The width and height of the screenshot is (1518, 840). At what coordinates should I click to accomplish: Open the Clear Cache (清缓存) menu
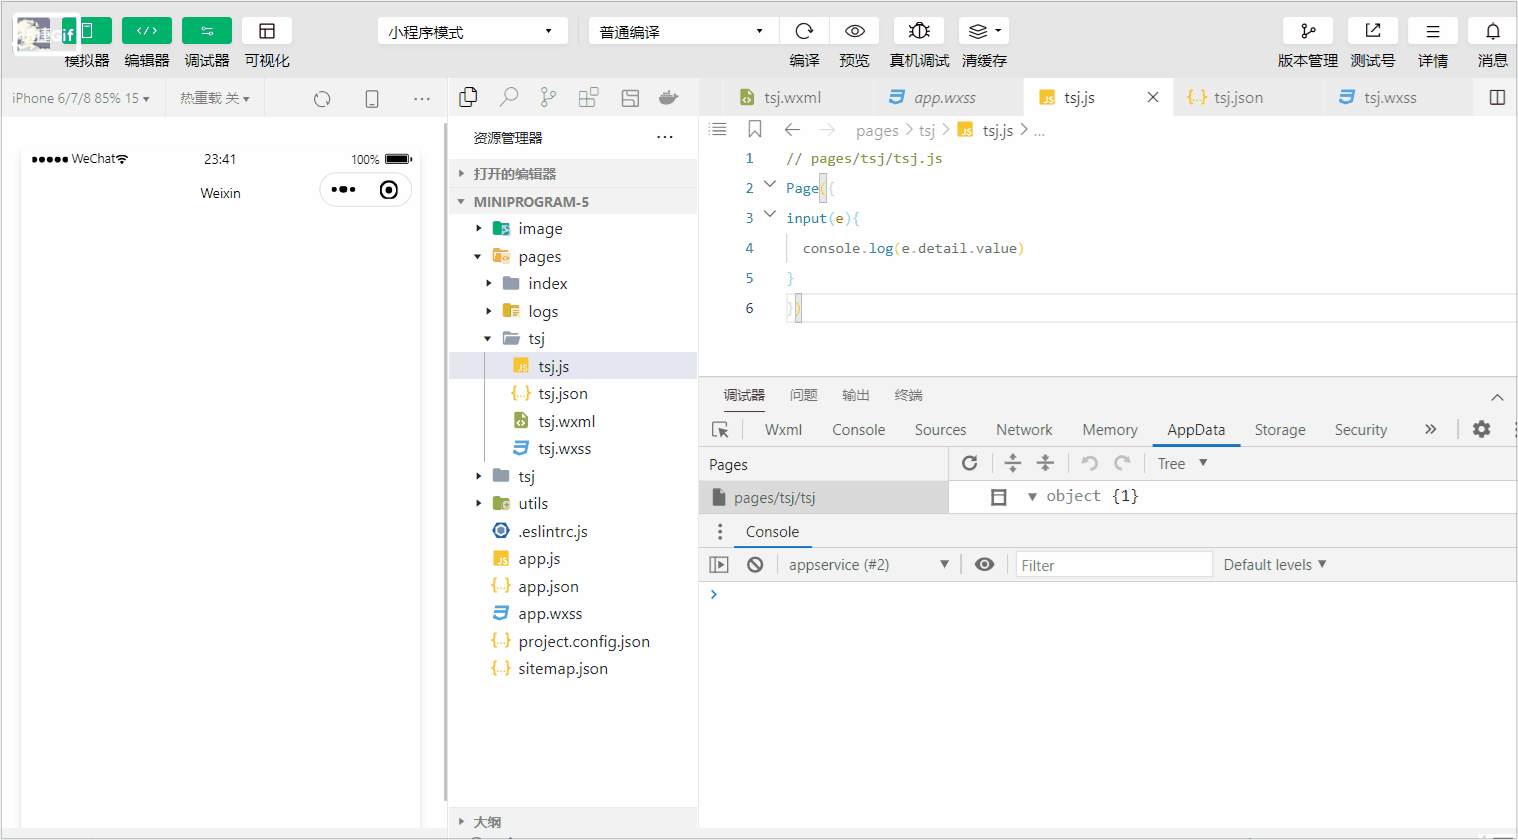(984, 31)
